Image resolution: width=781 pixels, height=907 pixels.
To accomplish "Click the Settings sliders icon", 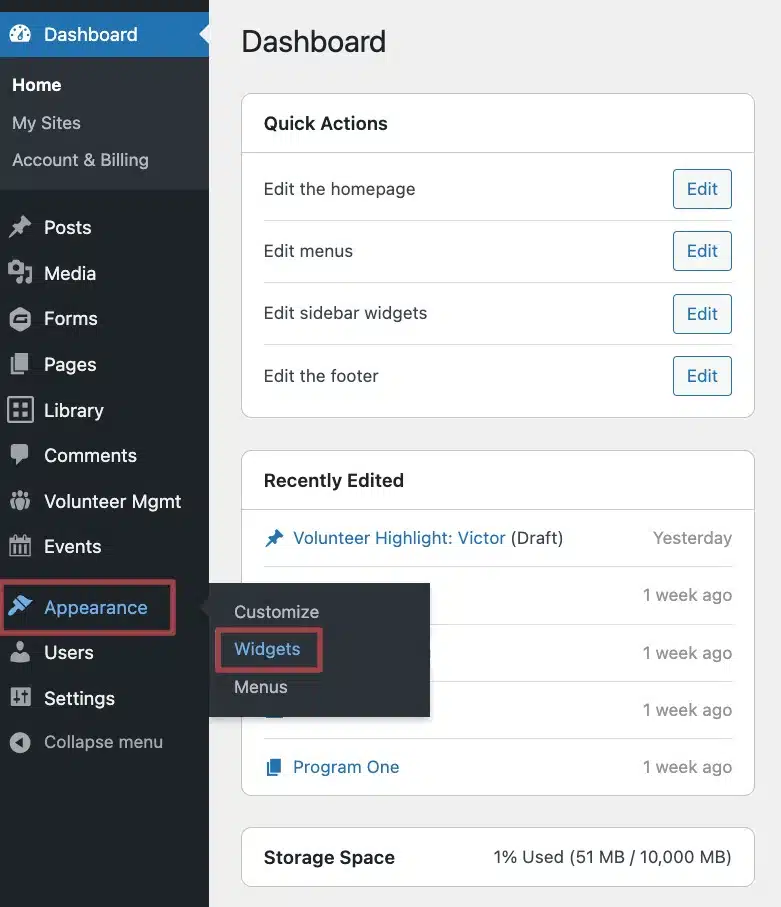I will click(x=20, y=697).
